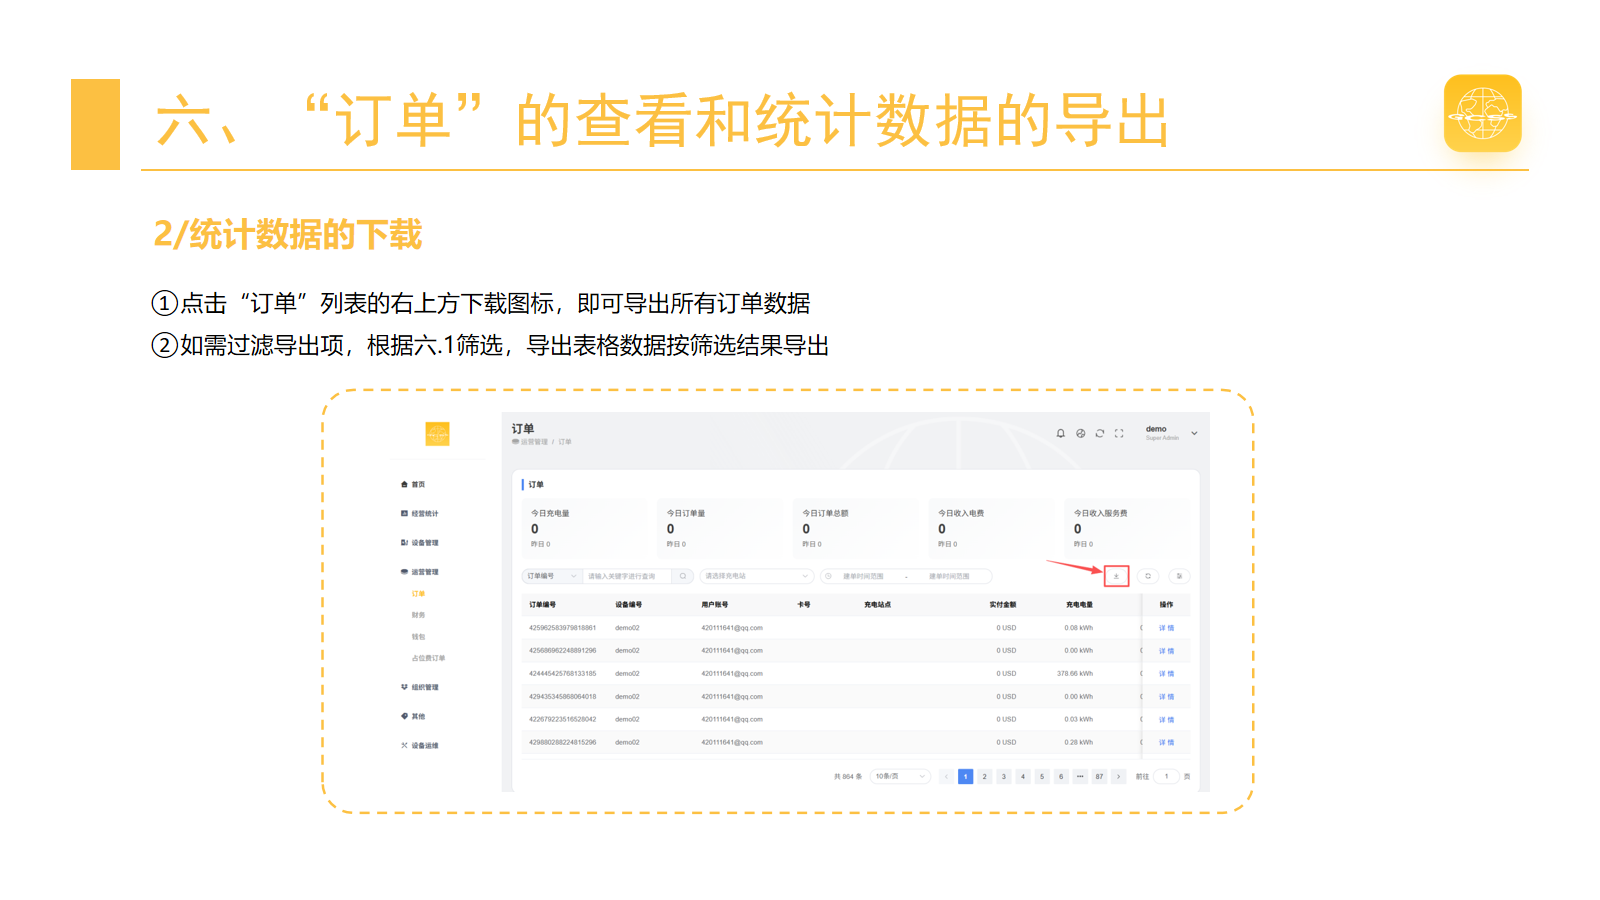Open the 请选择充电站 station dropdown

756,576
